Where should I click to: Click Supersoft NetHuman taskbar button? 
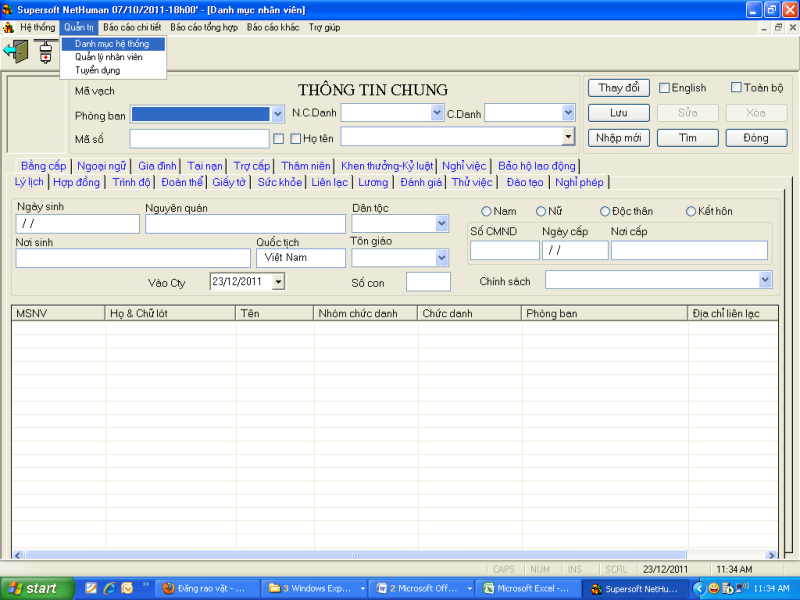636,588
